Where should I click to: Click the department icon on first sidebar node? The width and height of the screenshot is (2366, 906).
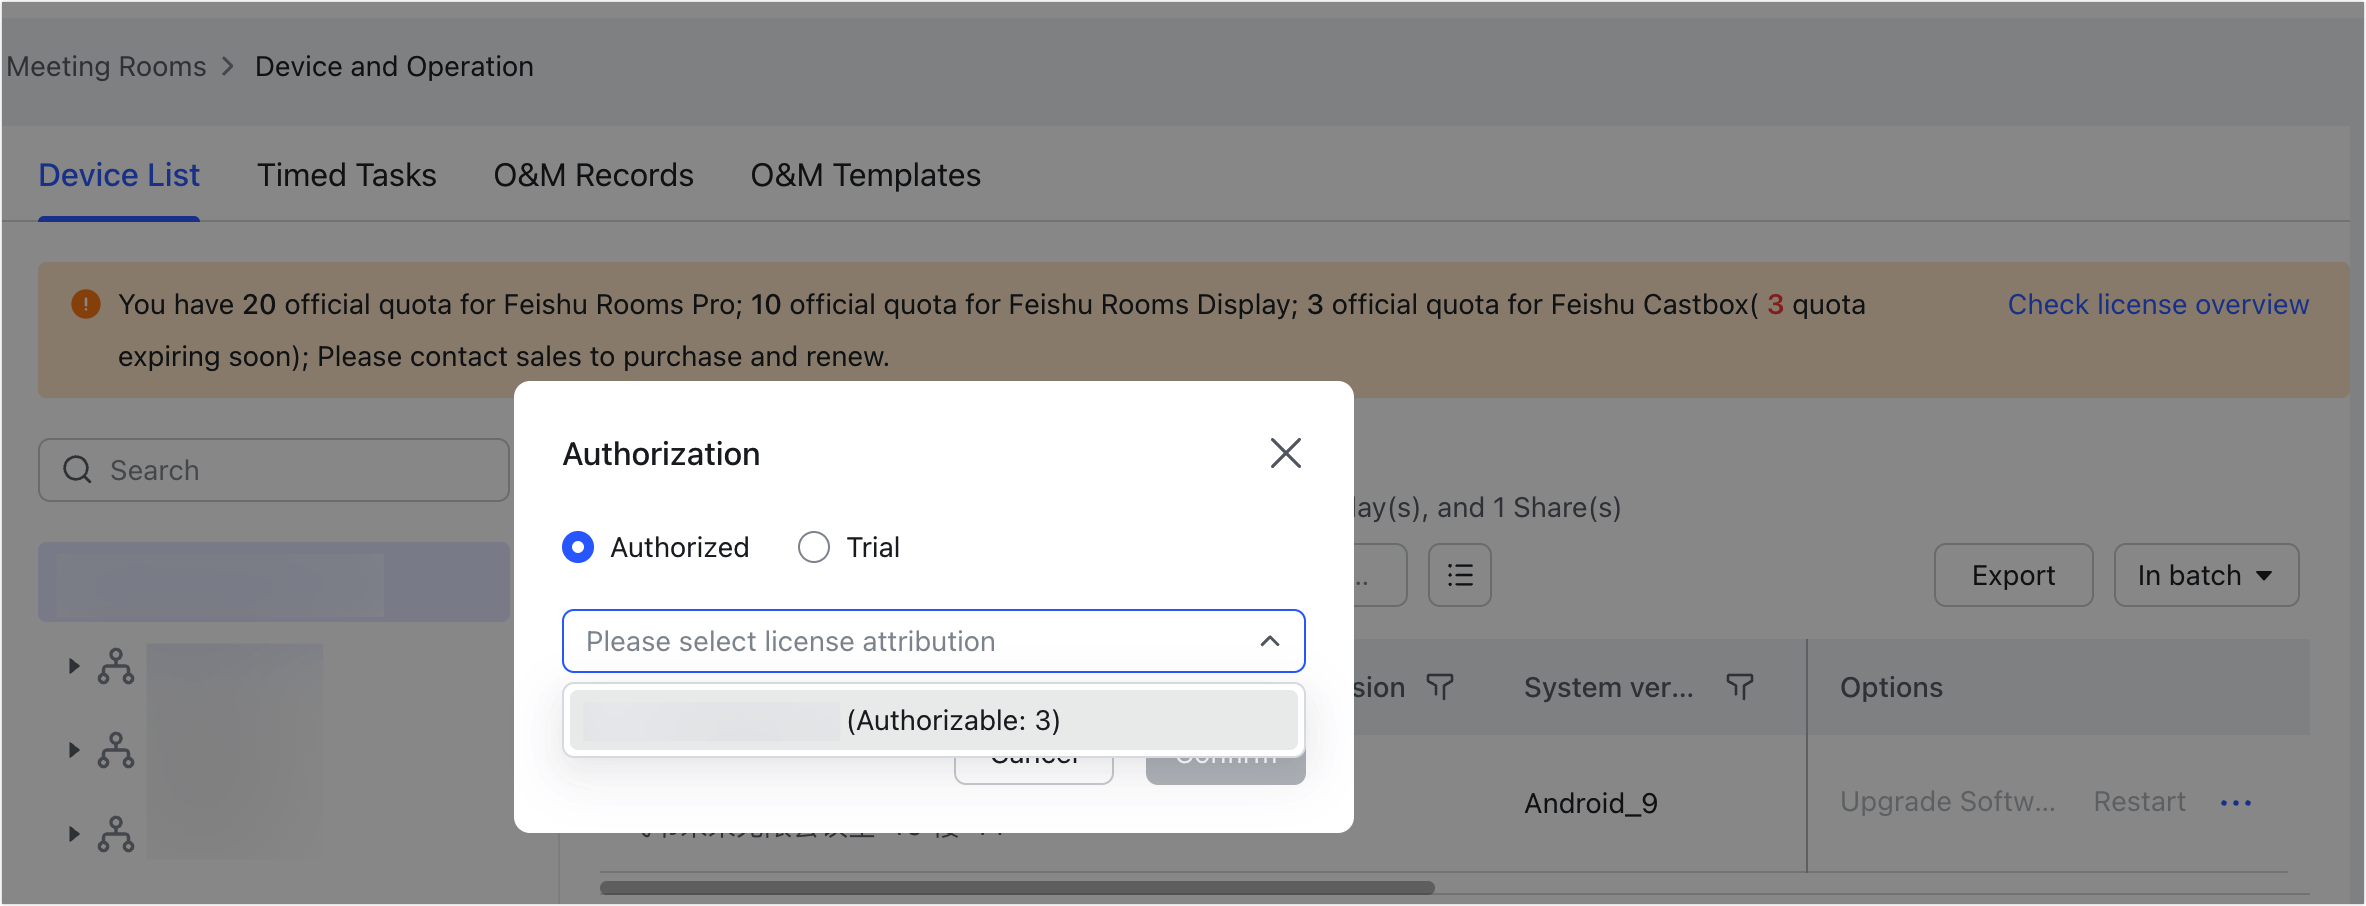[116, 666]
